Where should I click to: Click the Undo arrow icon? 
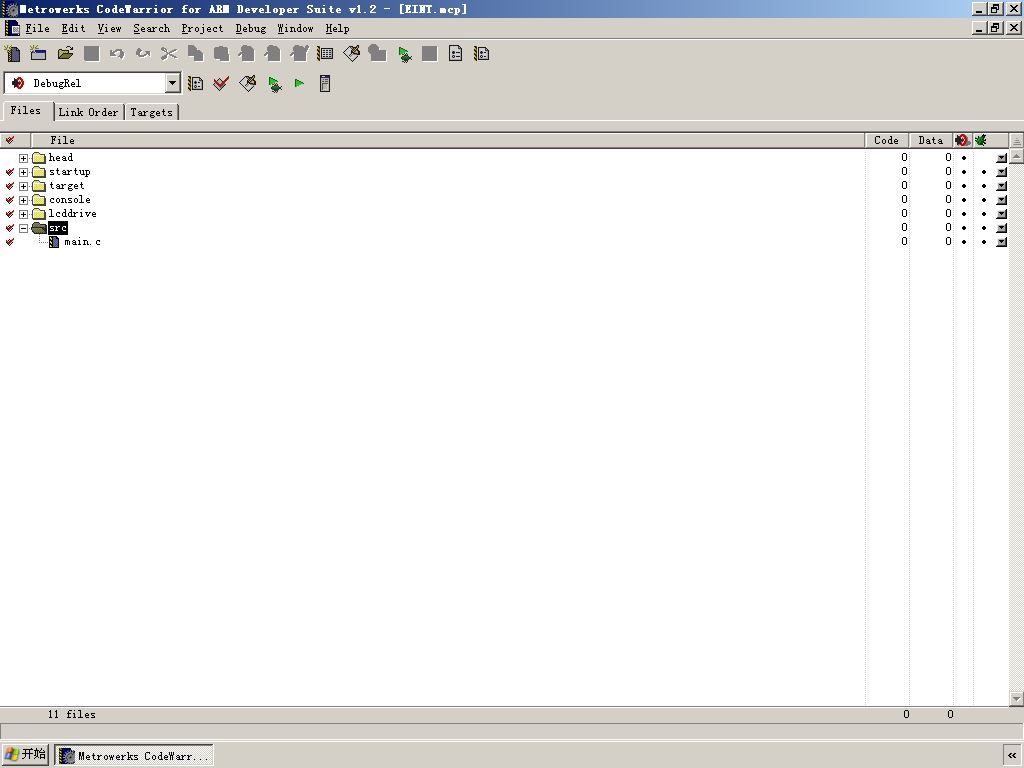(x=117, y=53)
